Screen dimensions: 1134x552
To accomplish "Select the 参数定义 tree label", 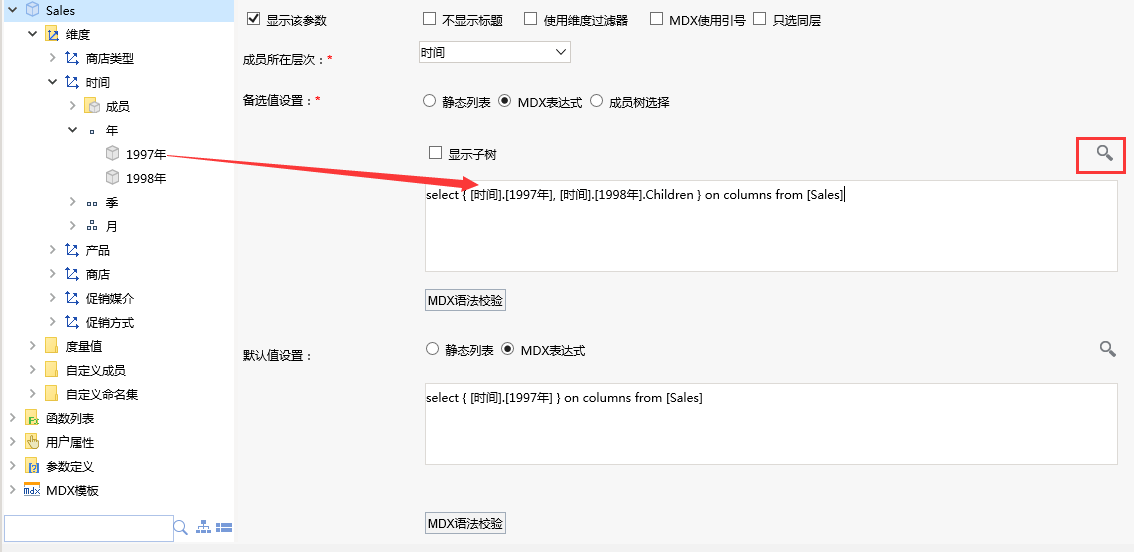I will click(70, 467).
